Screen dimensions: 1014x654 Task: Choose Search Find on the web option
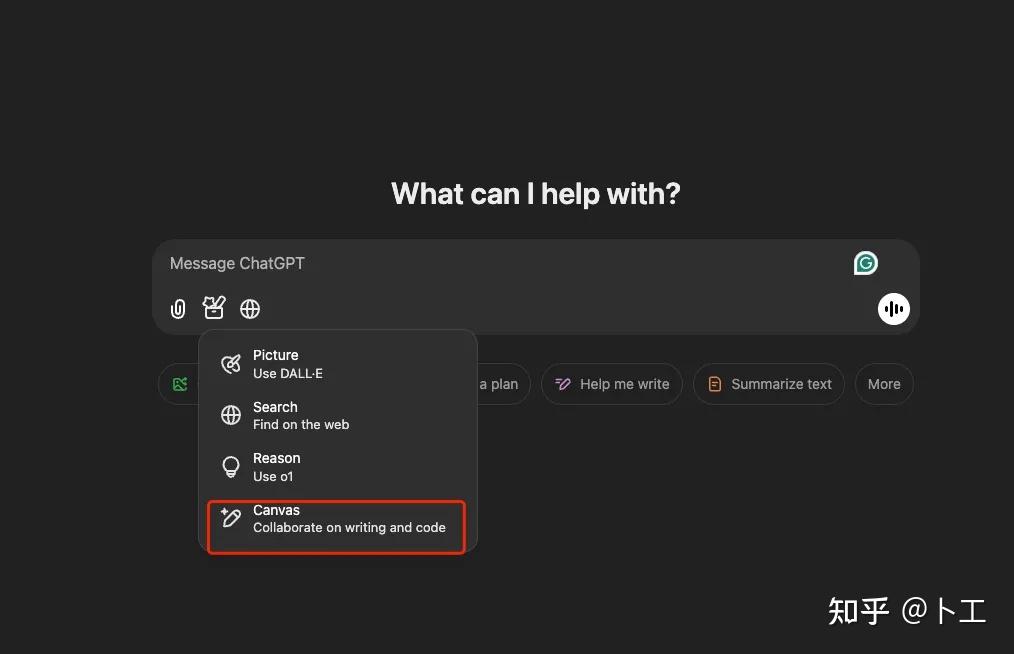(x=339, y=415)
